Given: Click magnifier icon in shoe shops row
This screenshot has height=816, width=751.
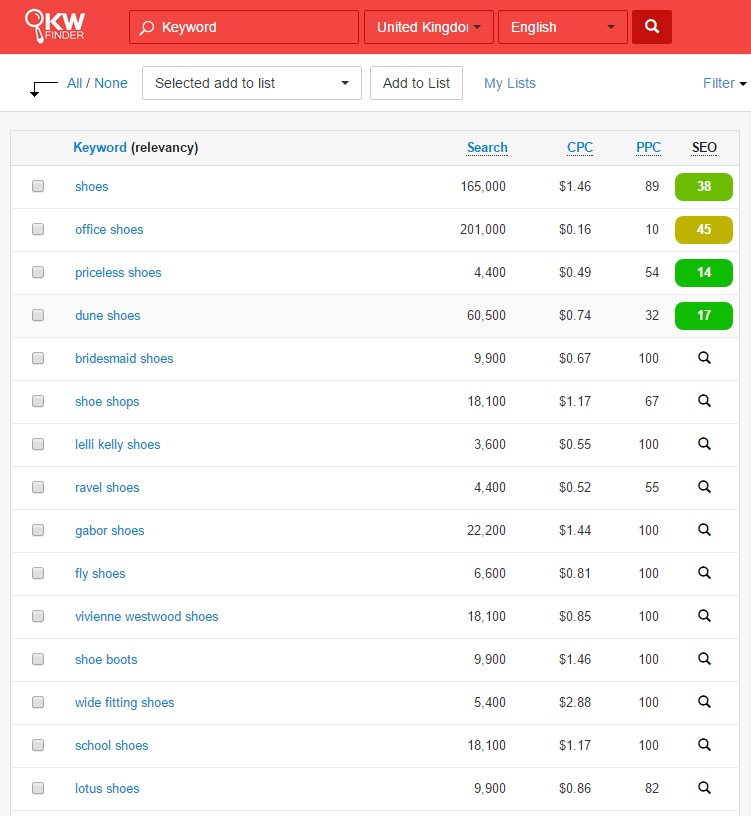Looking at the screenshot, I should click(704, 401).
